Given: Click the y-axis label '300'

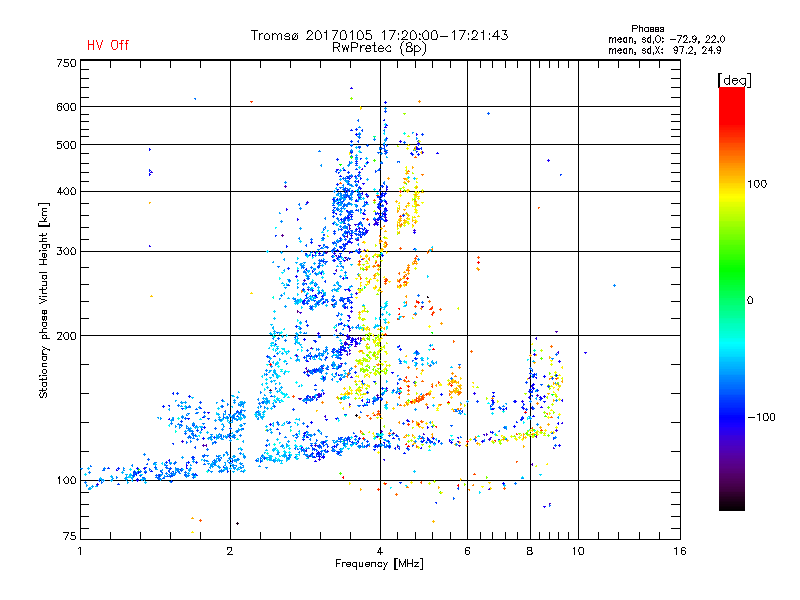Looking at the screenshot, I should 66,252.
